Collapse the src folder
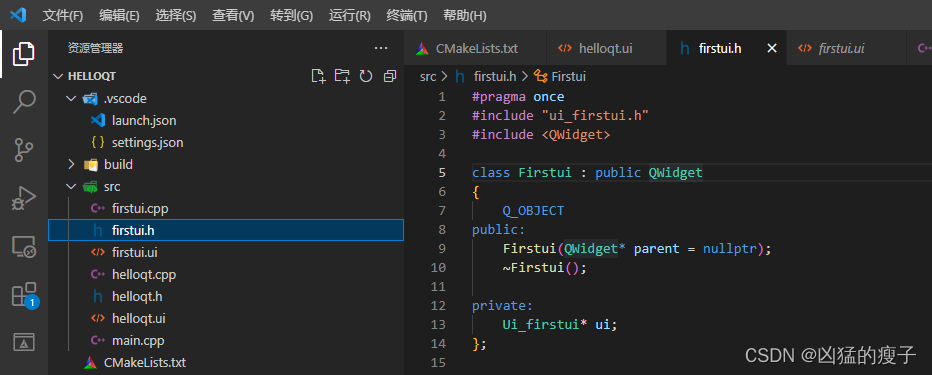The image size is (932, 375). (x=71, y=187)
